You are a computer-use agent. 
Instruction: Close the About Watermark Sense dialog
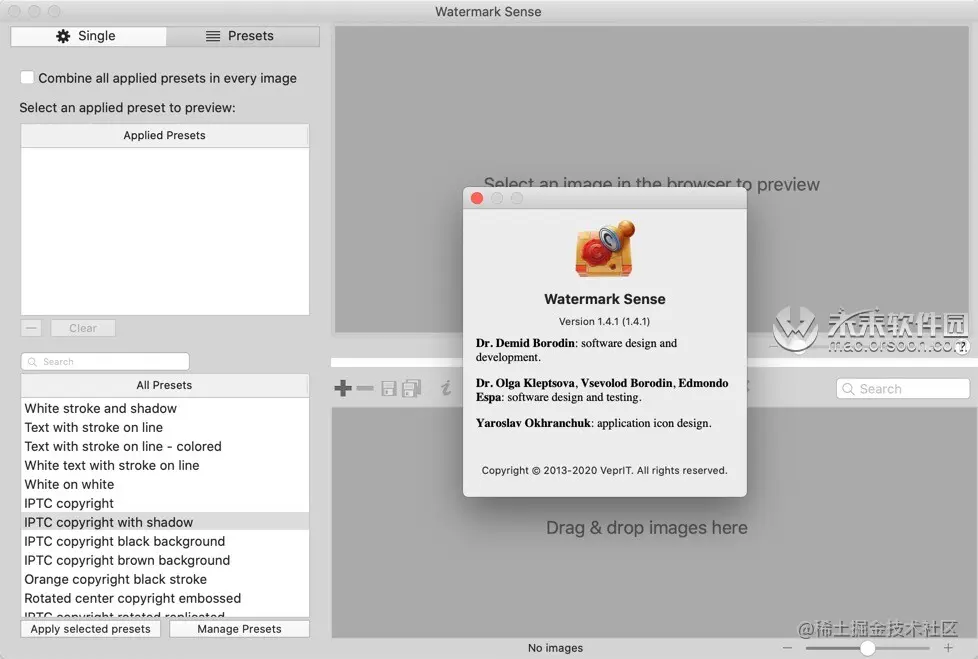click(477, 198)
